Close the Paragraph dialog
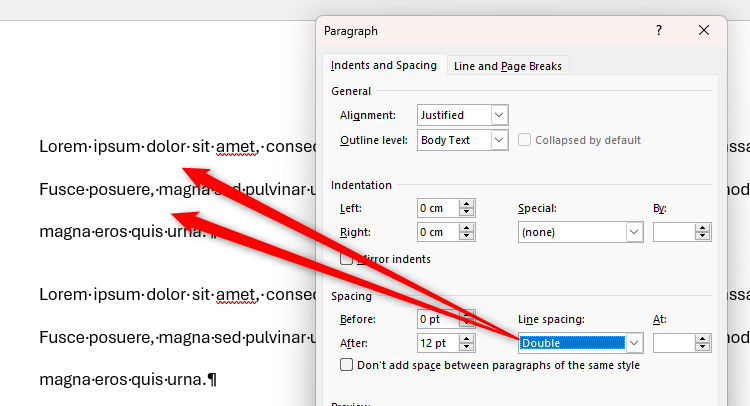Image resolution: width=750 pixels, height=406 pixels. click(x=704, y=31)
